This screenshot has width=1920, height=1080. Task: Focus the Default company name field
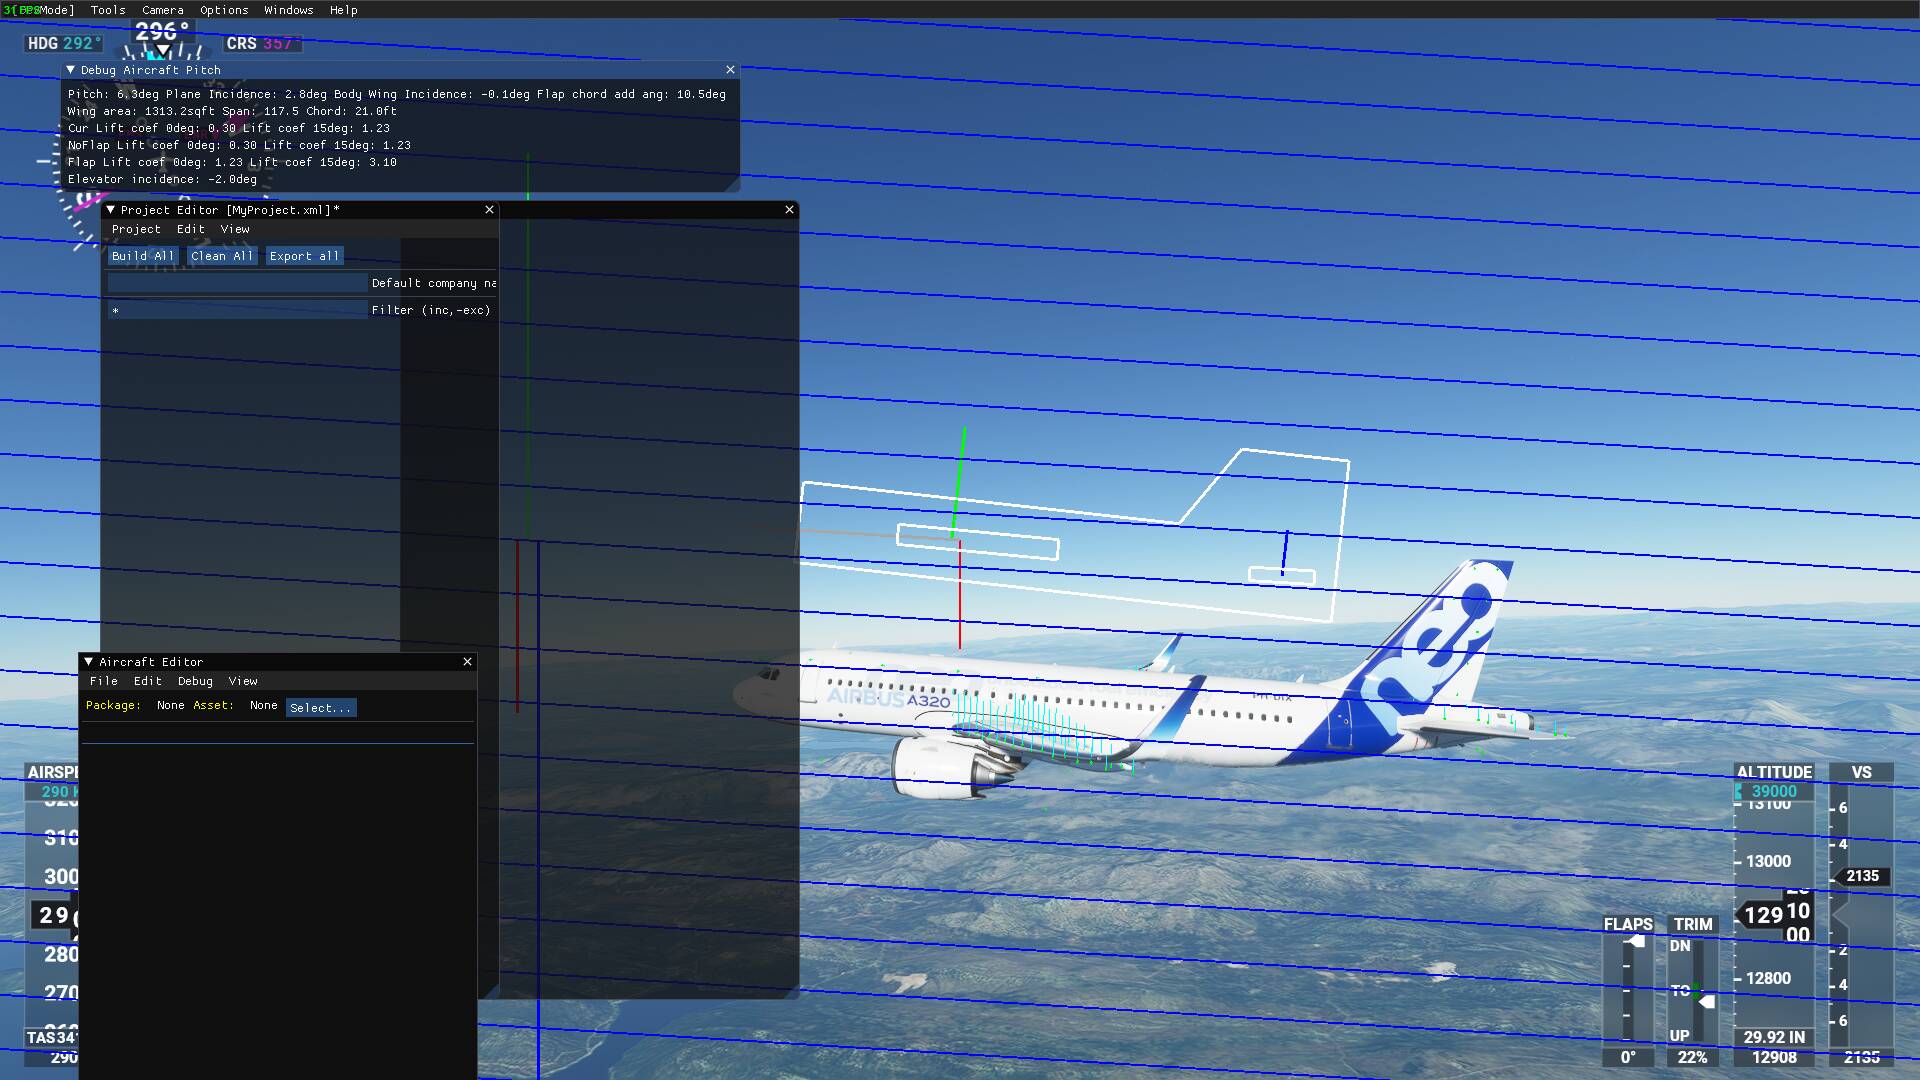point(237,283)
